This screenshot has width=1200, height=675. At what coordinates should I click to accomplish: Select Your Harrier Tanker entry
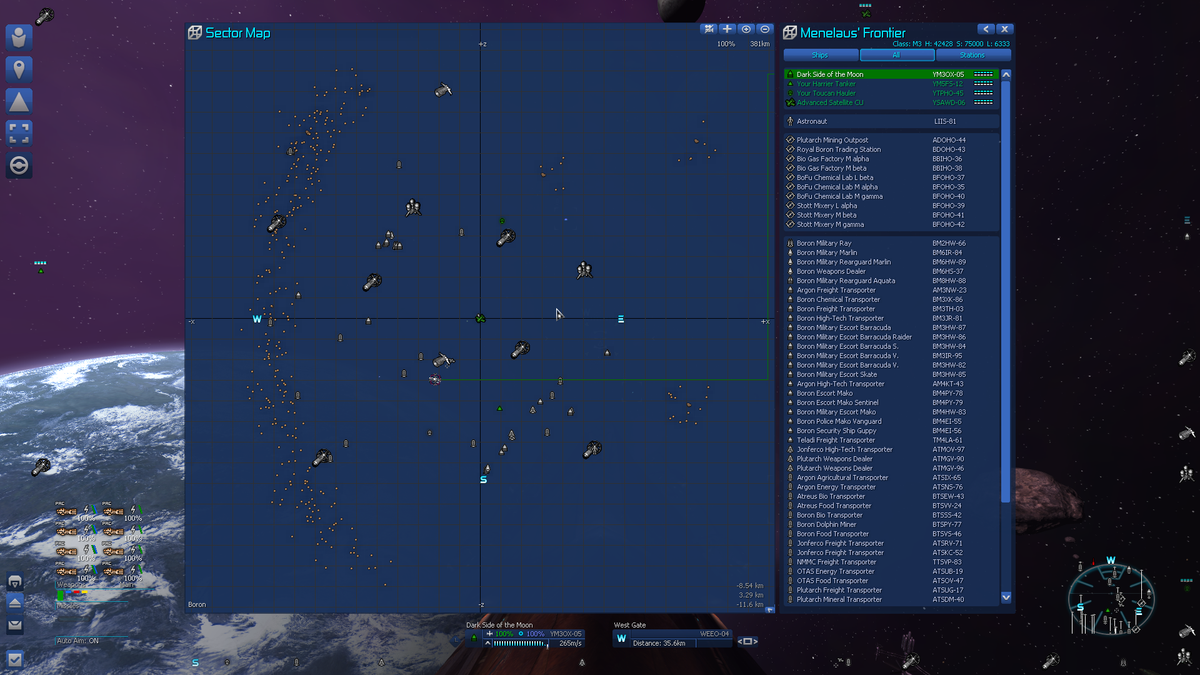coord(892,83)
